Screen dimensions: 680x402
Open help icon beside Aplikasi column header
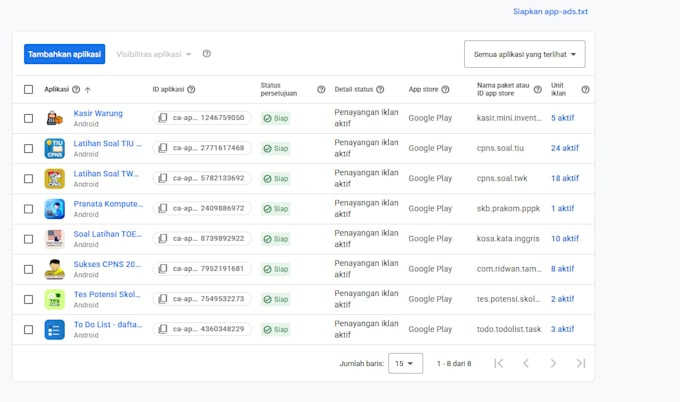[x=76, y=89]
